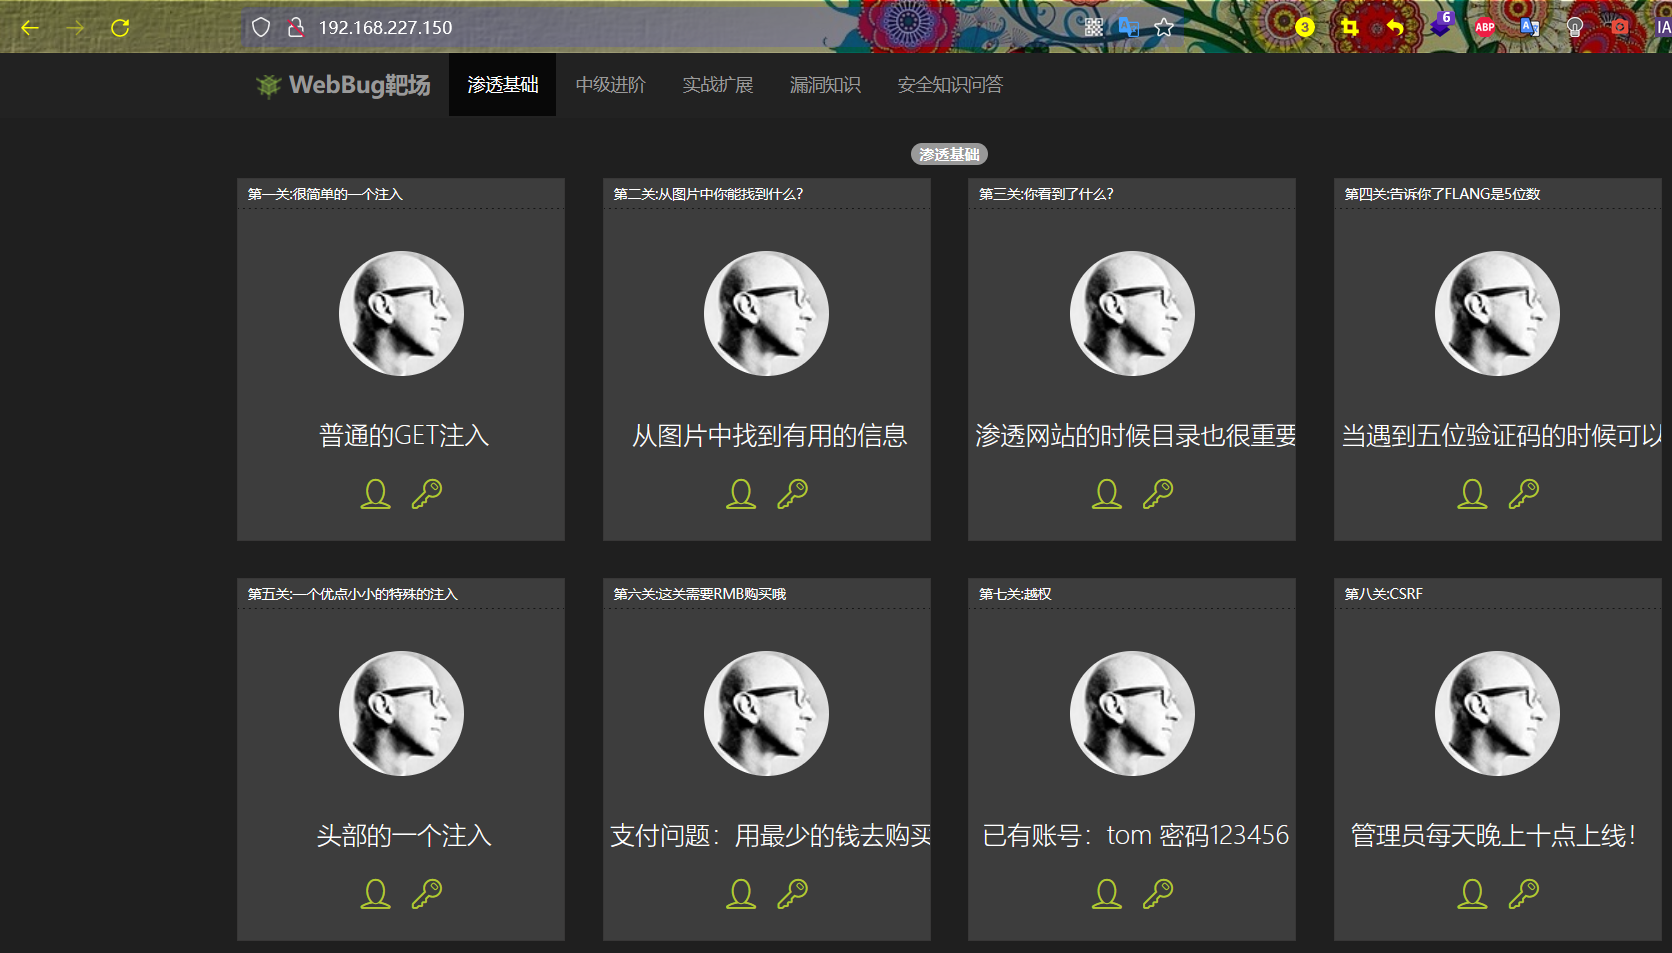Open avatar image of 第七关:越权 card
The image size is (1672, 953).
tap(1132, 713)
